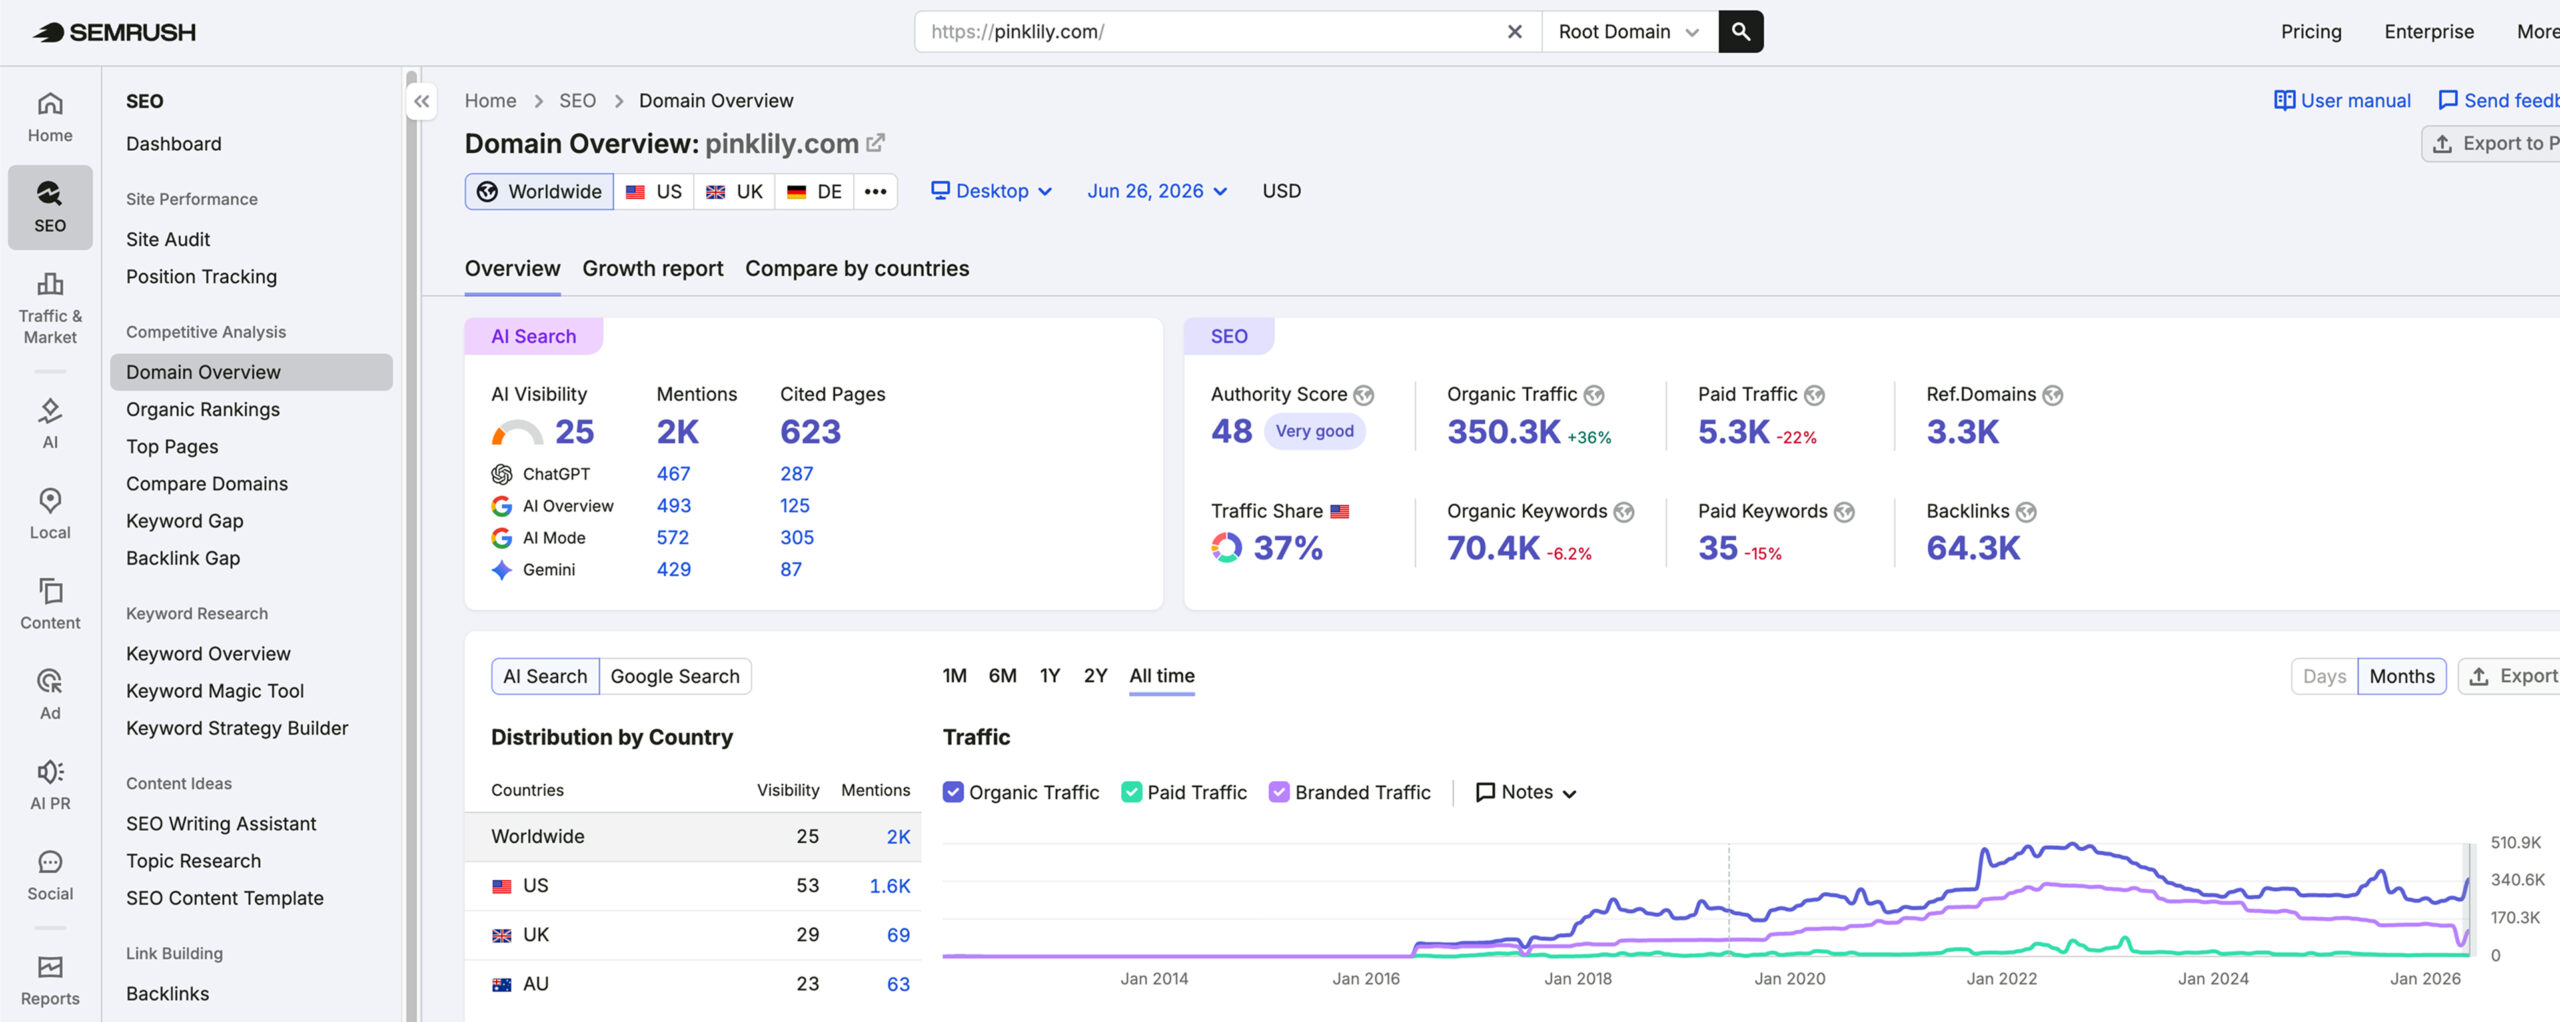The image size is (2560, 1022).
Task: Click Organic Keywords globe icon
Action: tap(1624, 512)
